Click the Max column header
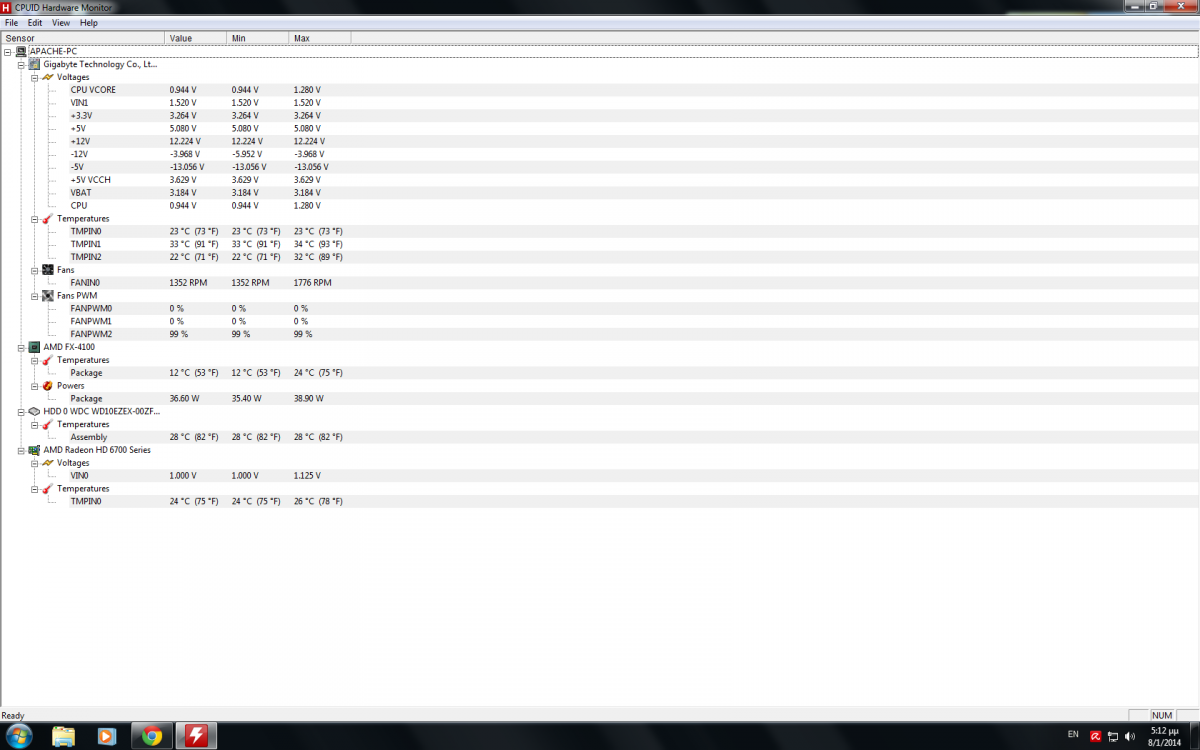The image size is (1200, 750). pyautogui.click(x=319, y=38)
